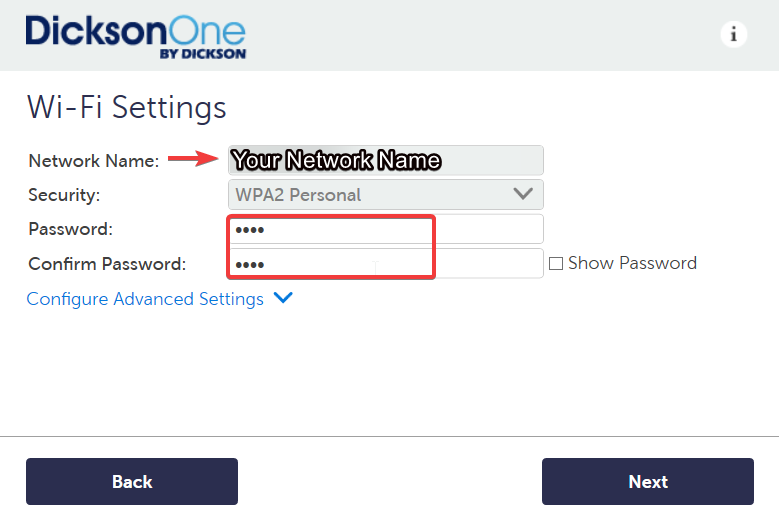The image size is (779, 525).
Task: Click the Show Password label text
Action: click(x=632, y=263)
